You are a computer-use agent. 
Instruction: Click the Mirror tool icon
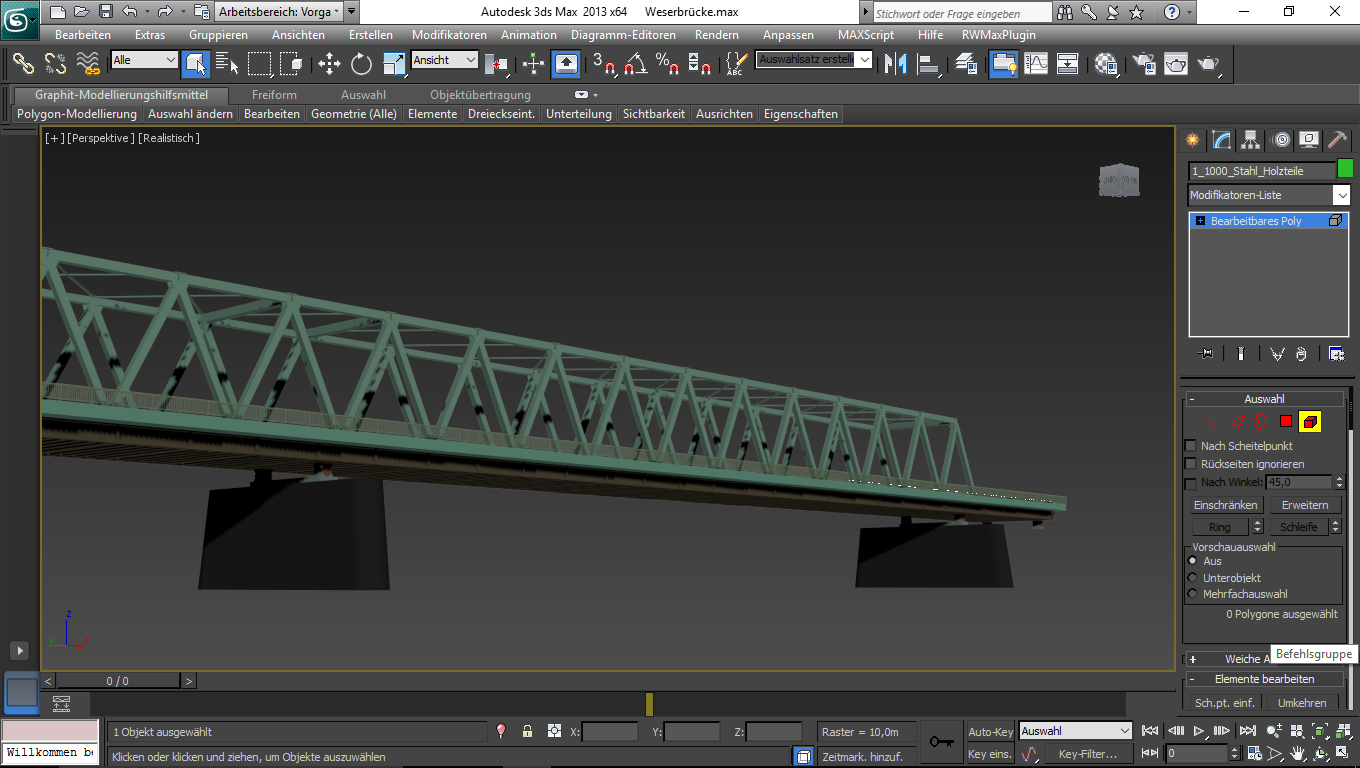896,64
